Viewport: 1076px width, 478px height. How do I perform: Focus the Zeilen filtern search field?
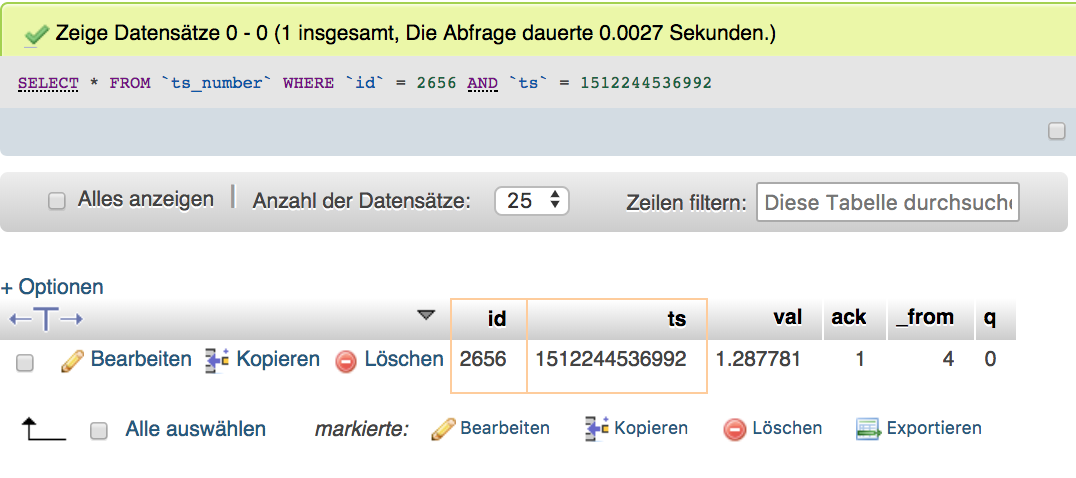887,202
